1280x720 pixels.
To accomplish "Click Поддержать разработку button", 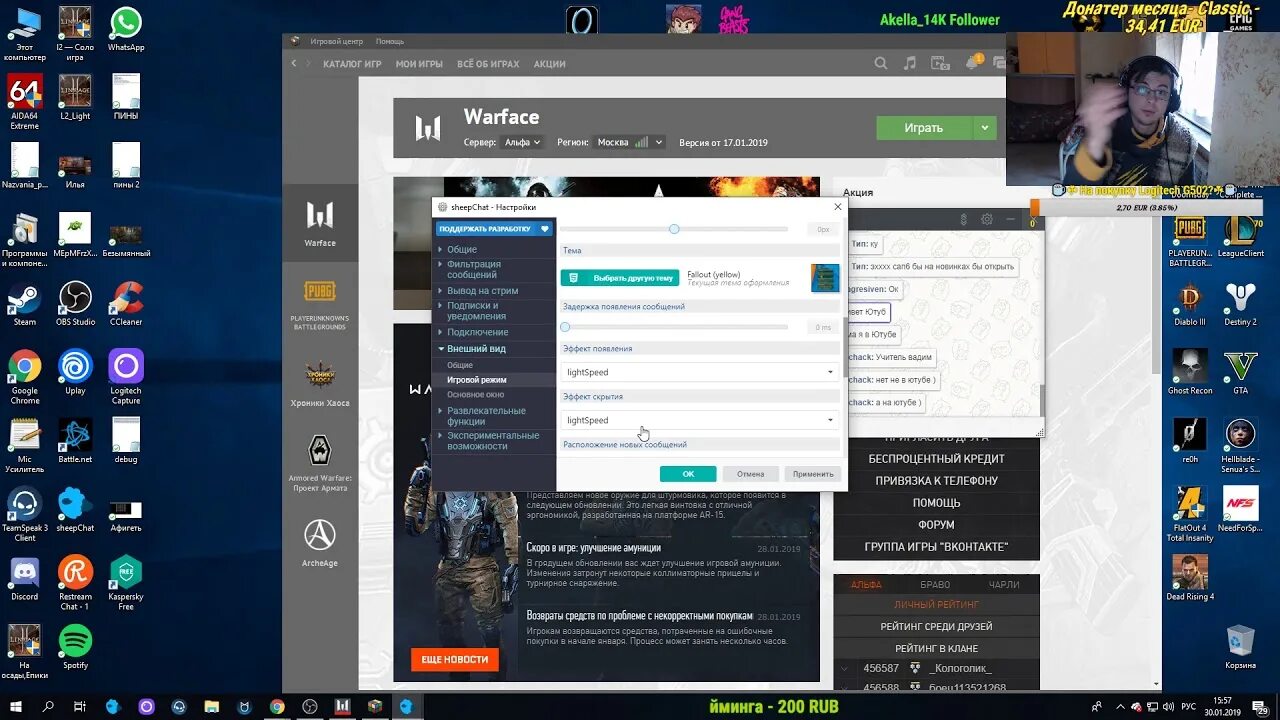I will tap(494, 229).
